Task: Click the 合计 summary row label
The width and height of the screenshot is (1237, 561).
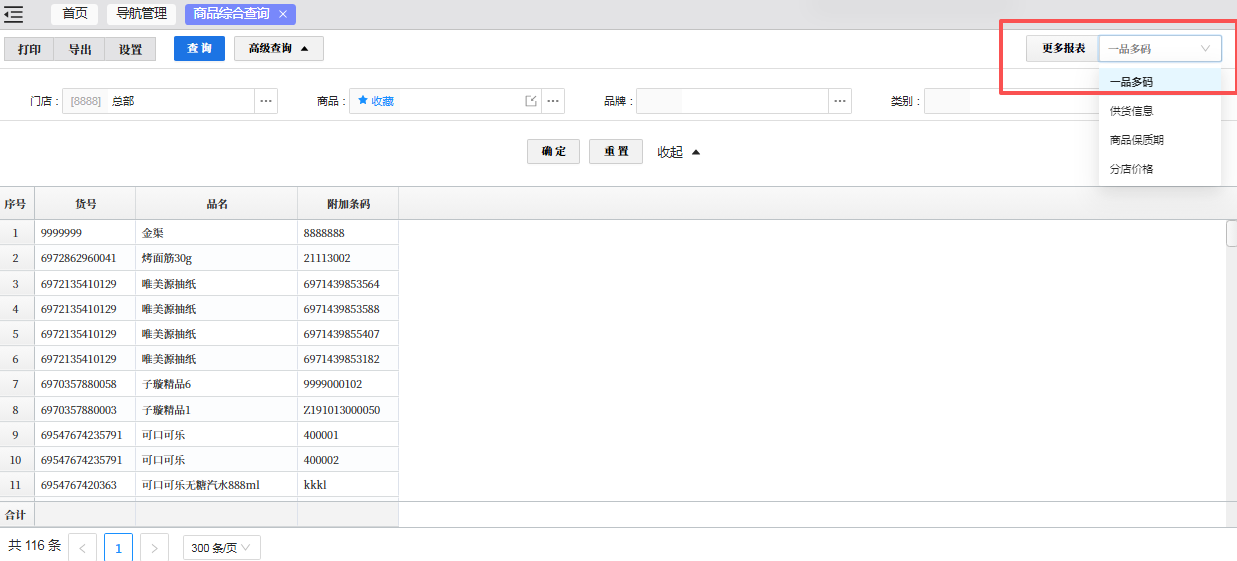Action: tap(16, 515)
